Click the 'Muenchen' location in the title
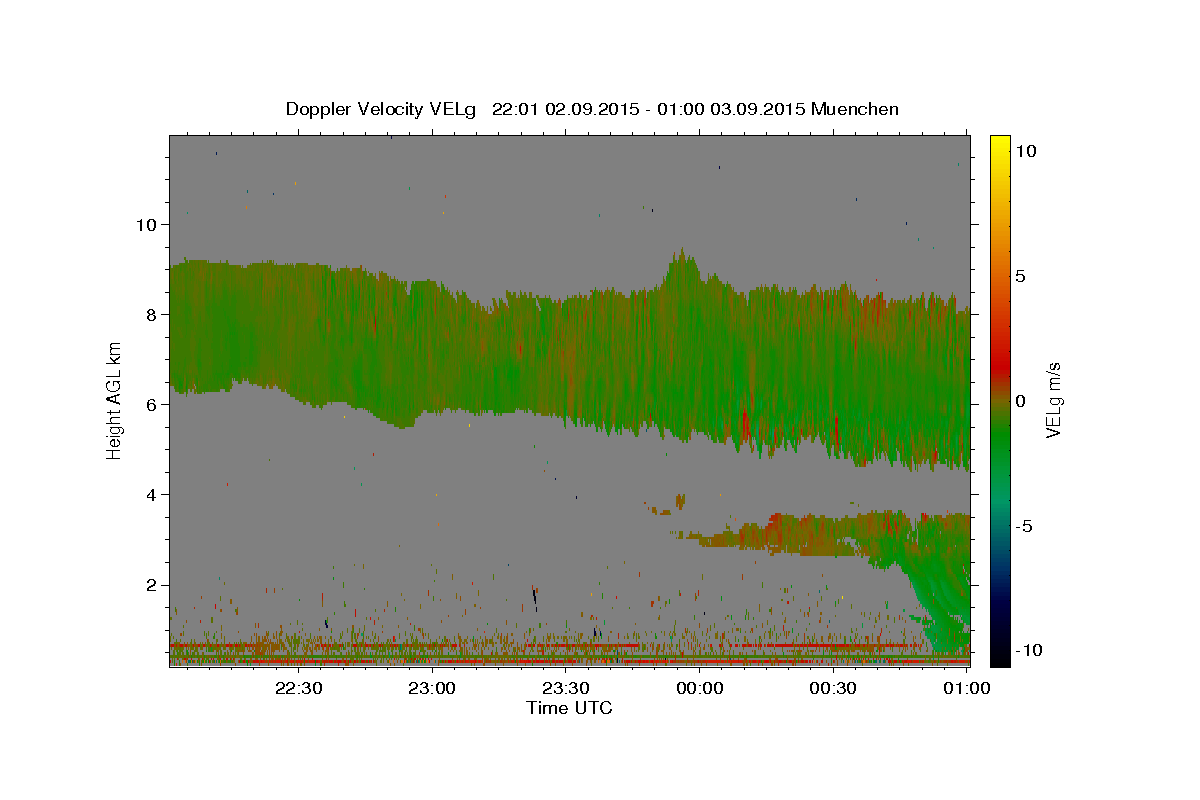 (855, 109)
